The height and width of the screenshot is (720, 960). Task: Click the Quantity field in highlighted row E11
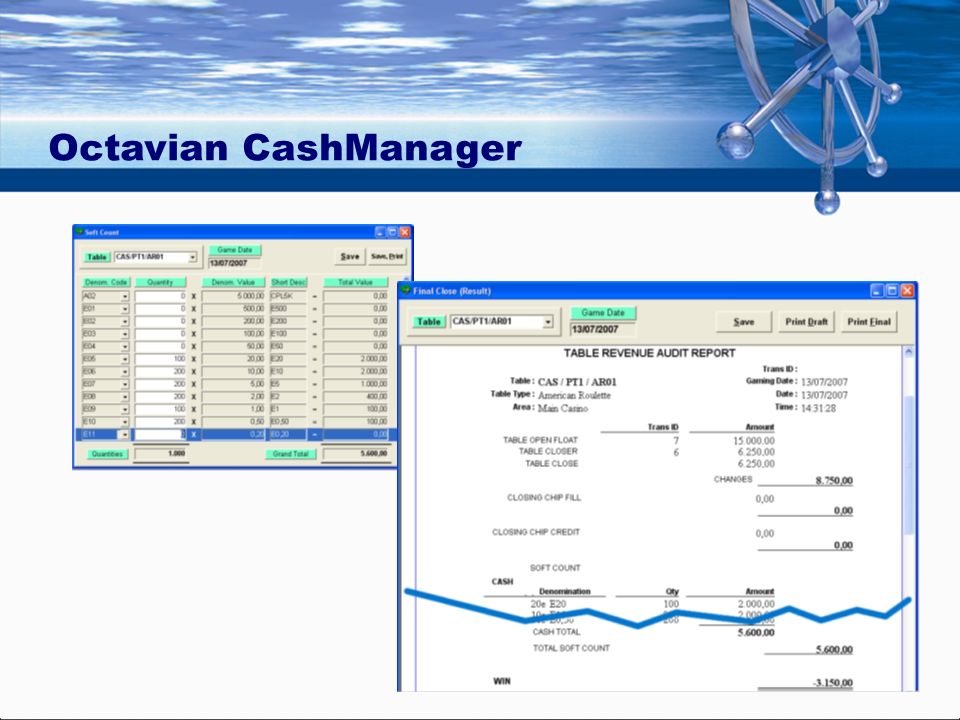coord(160,434)
